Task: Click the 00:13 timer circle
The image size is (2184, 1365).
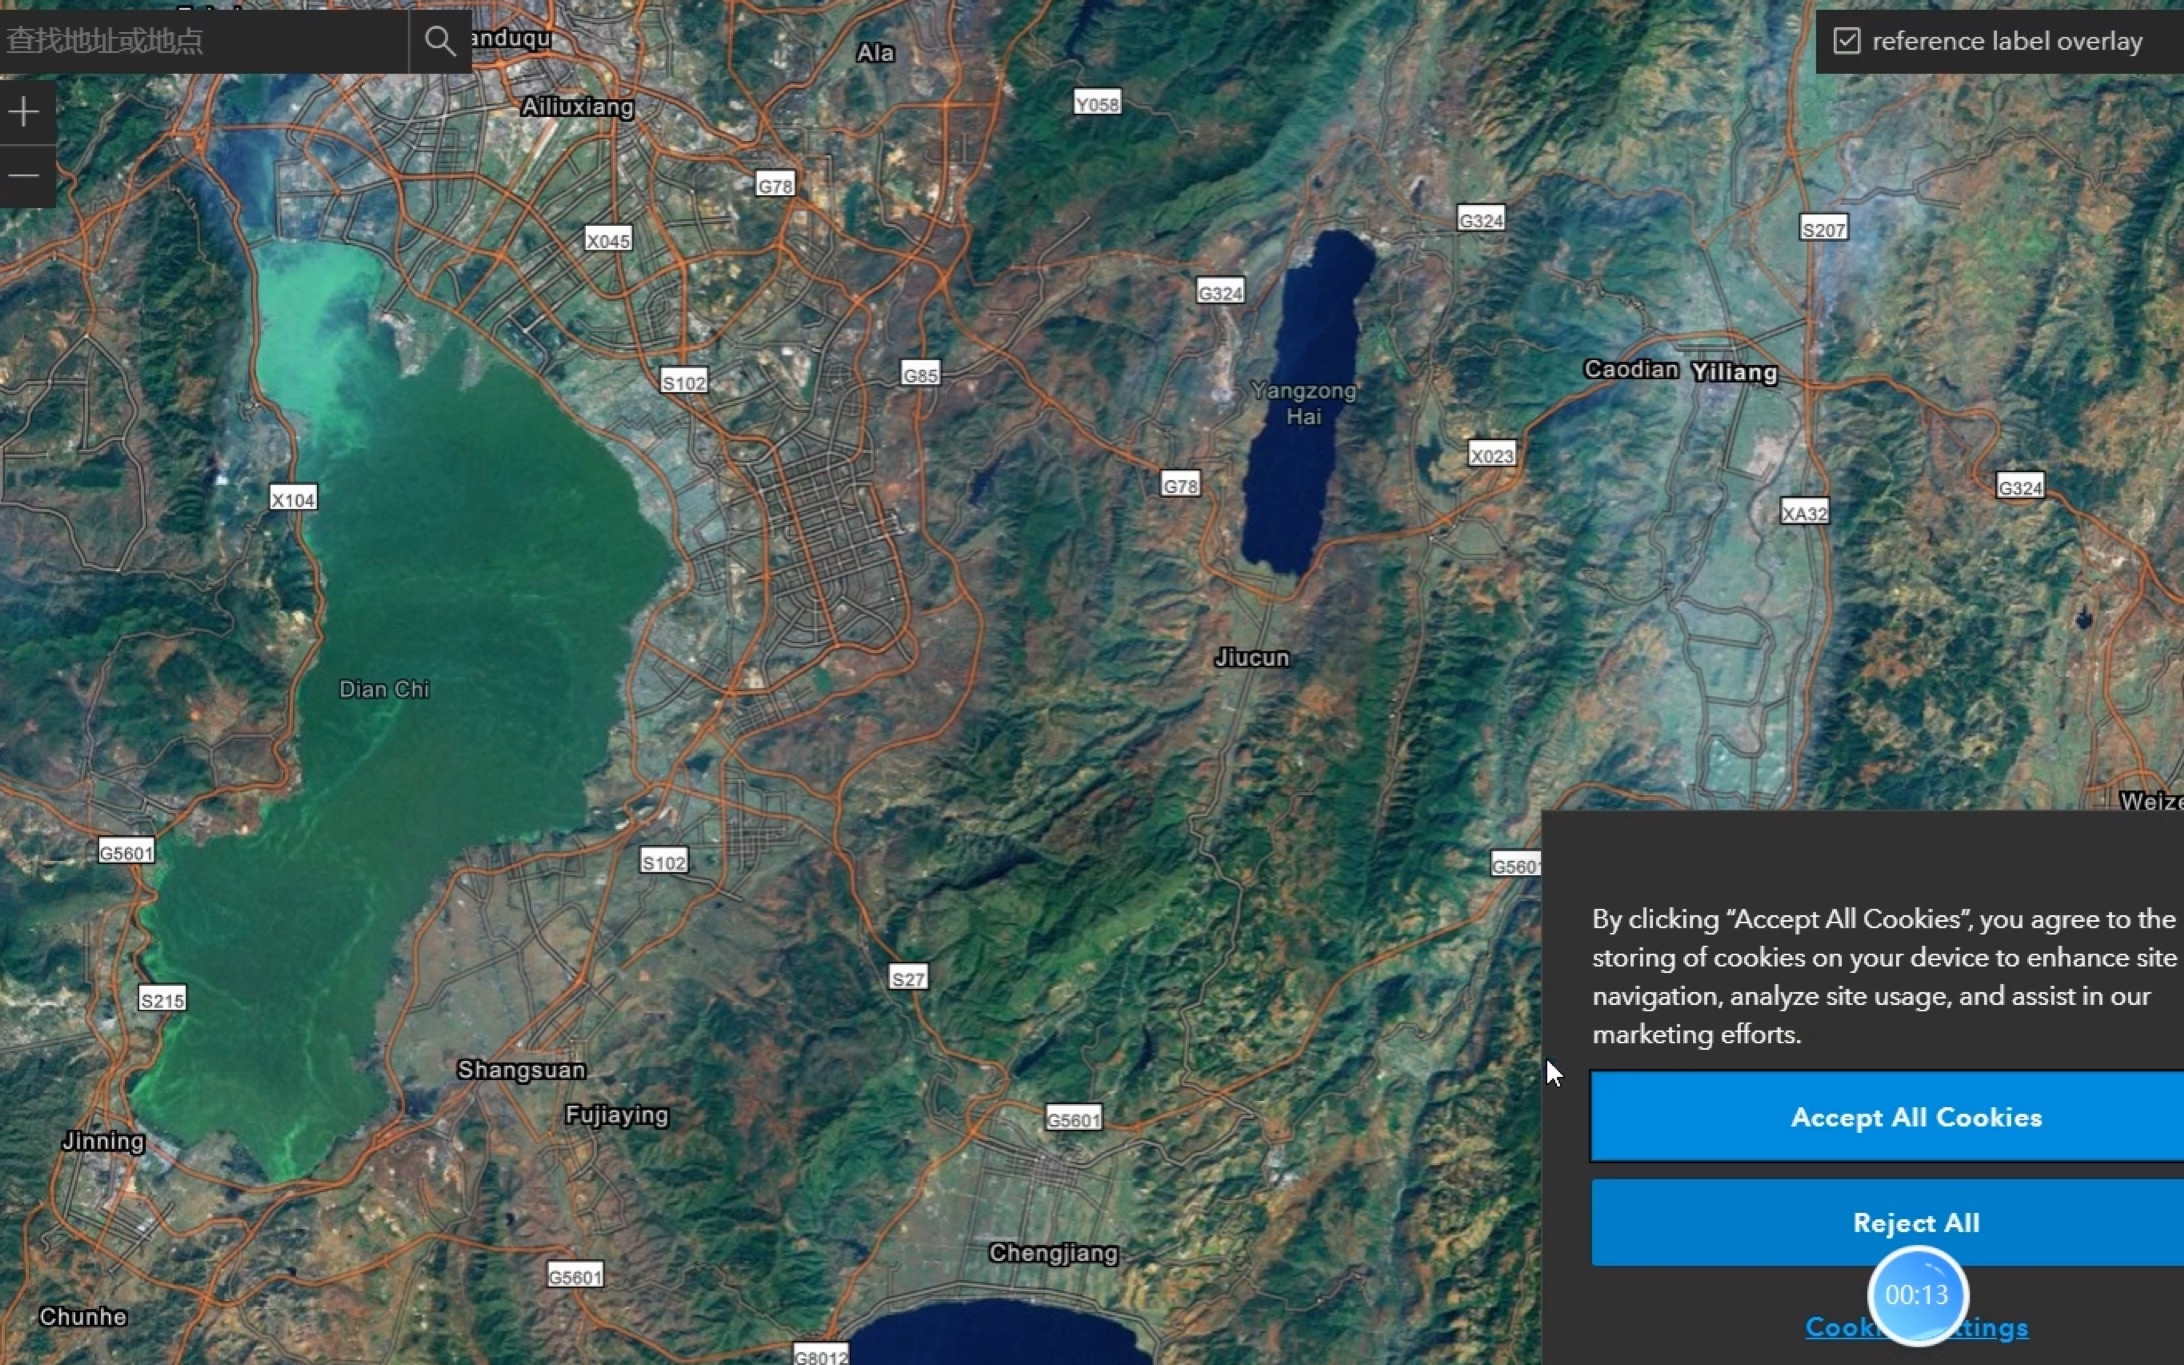Action: 1916,1294
